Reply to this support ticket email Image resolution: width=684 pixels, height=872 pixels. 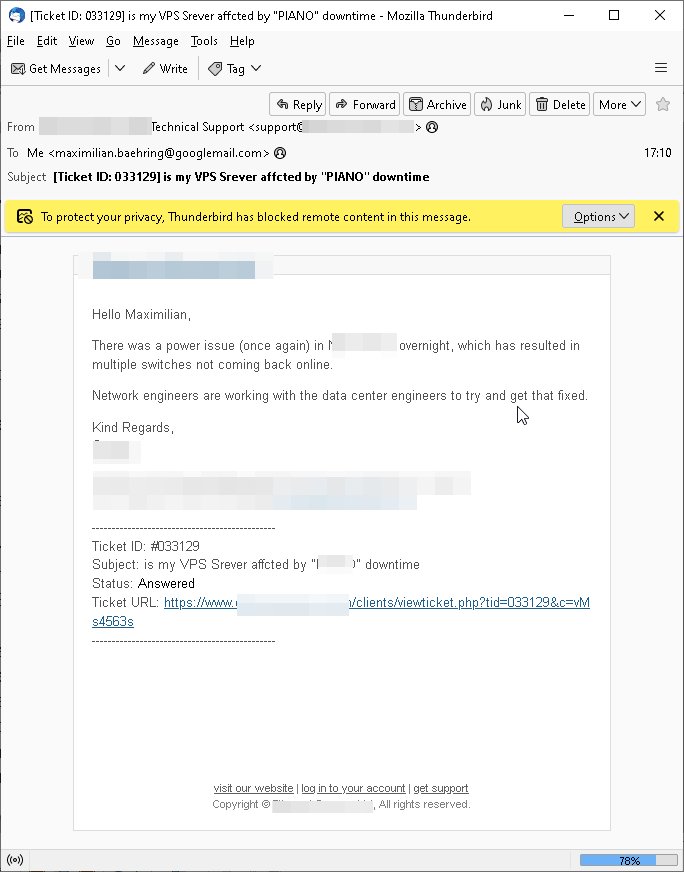[x=298, y=104]
